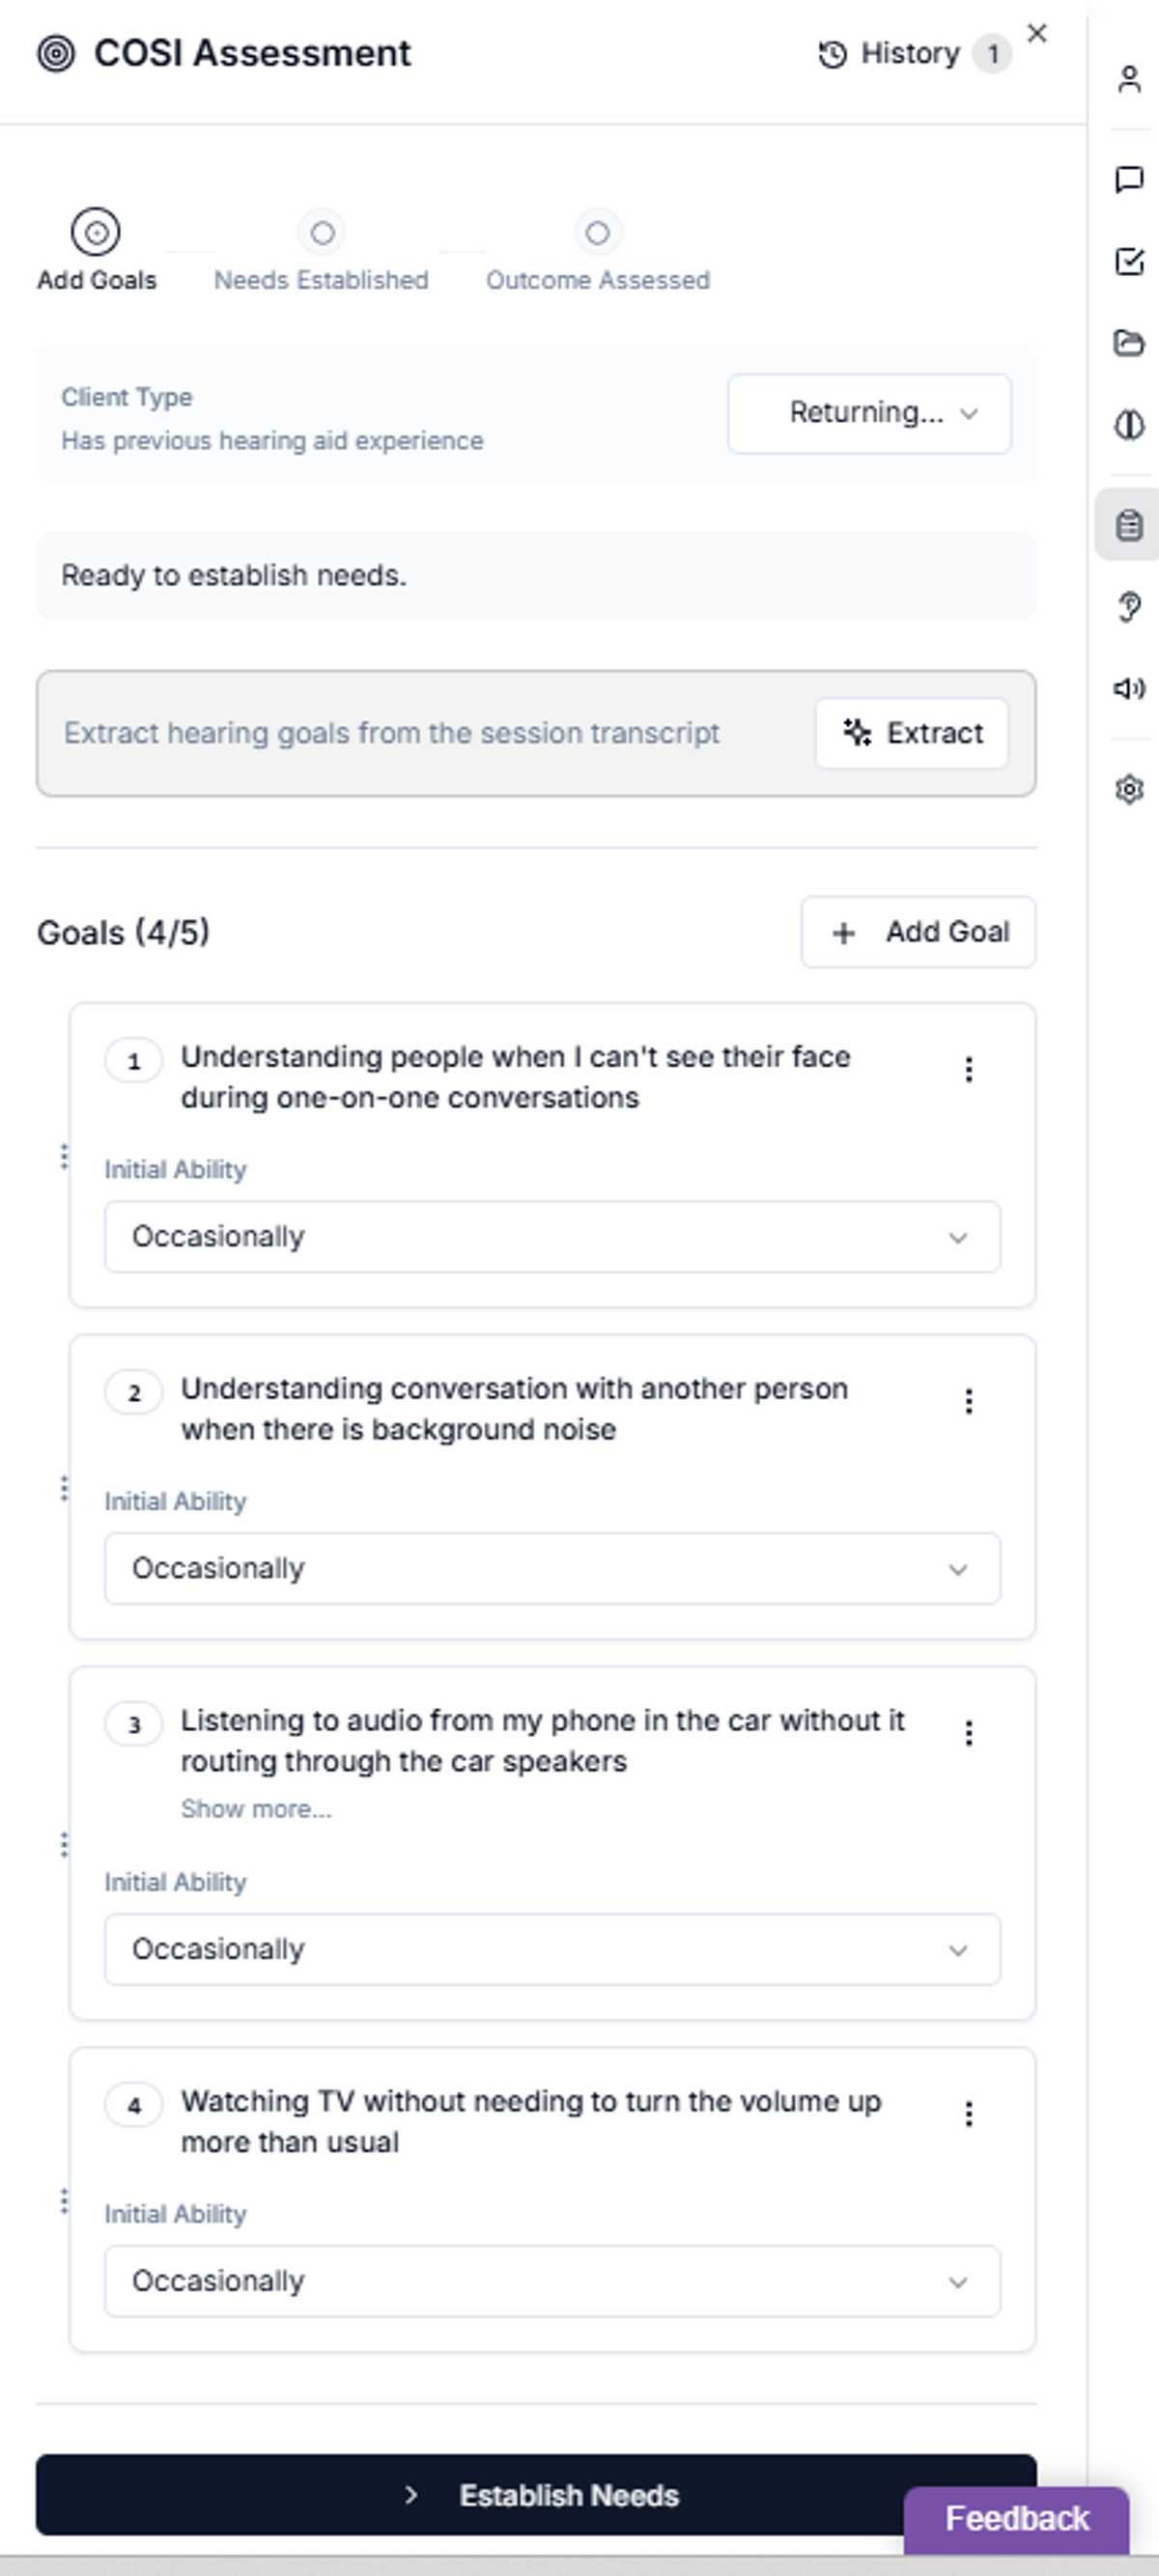Click the Add Goal button

click(x=918, y=932)
